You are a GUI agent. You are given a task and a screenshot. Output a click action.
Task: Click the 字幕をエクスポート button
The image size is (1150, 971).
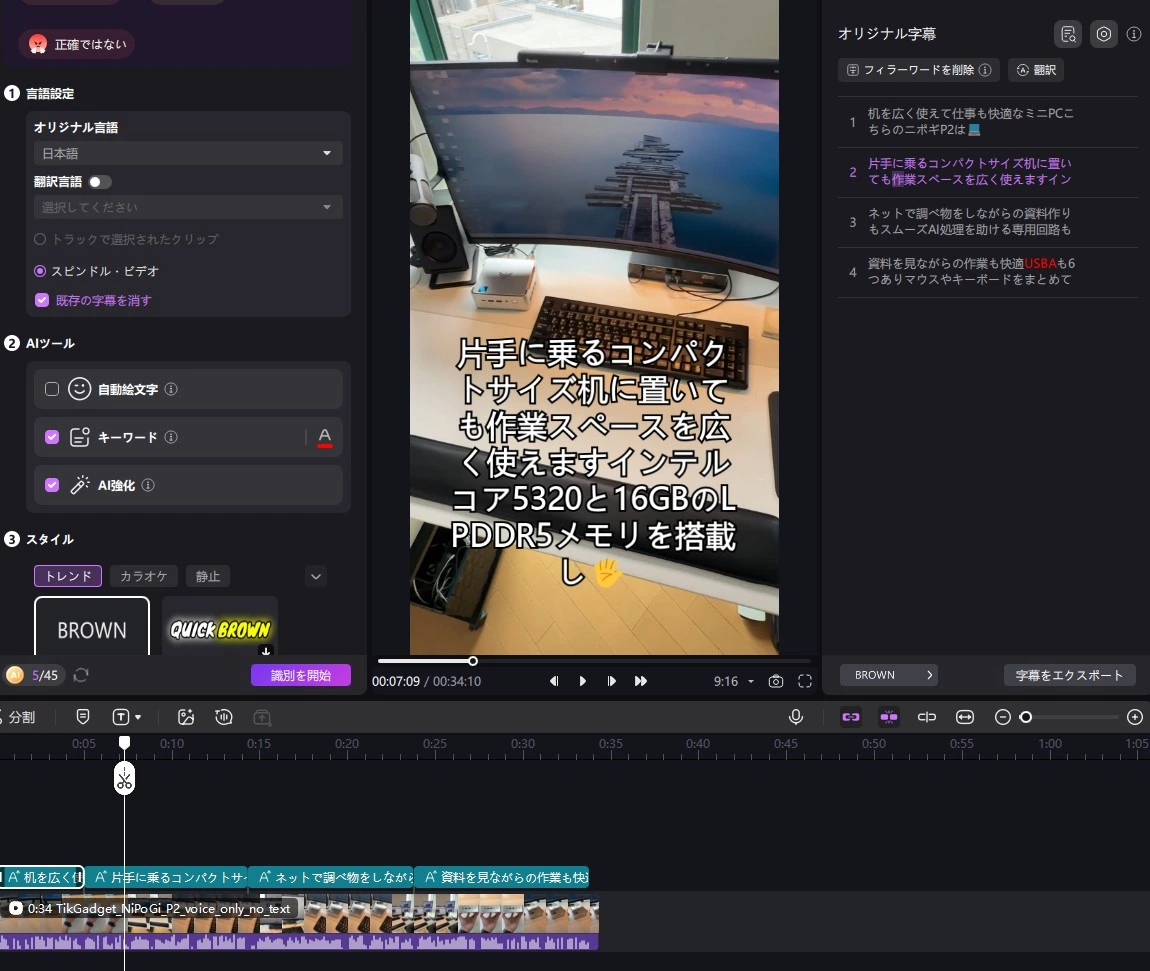[1069, 675]
